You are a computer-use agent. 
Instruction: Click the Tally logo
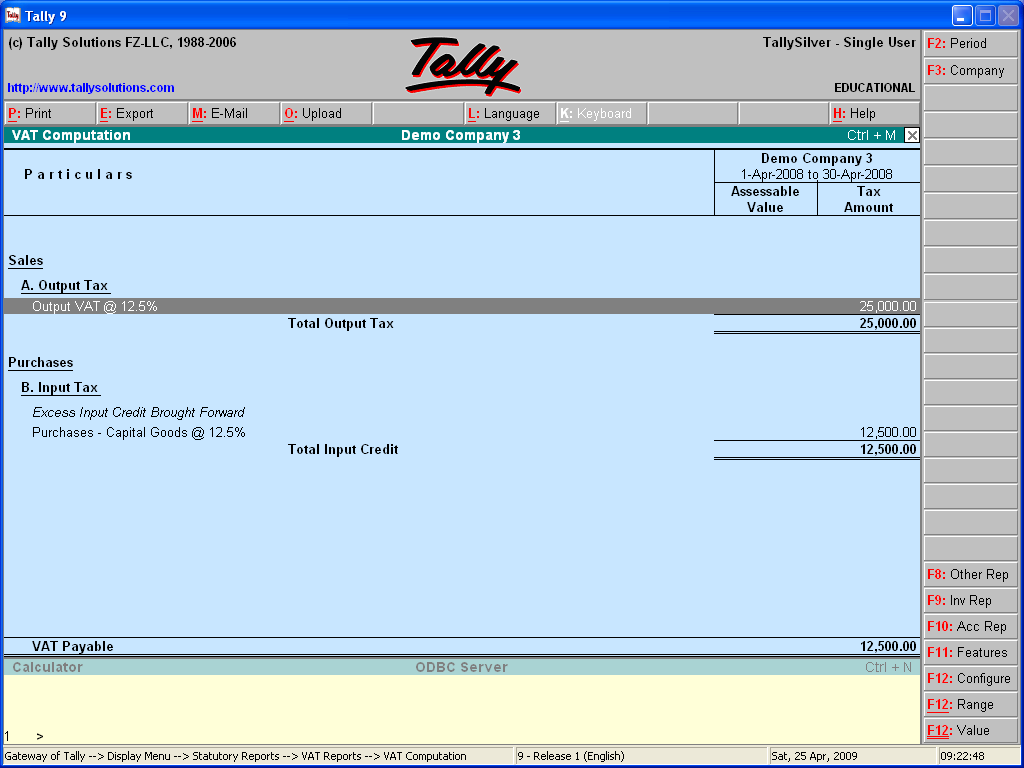(463, 65)
